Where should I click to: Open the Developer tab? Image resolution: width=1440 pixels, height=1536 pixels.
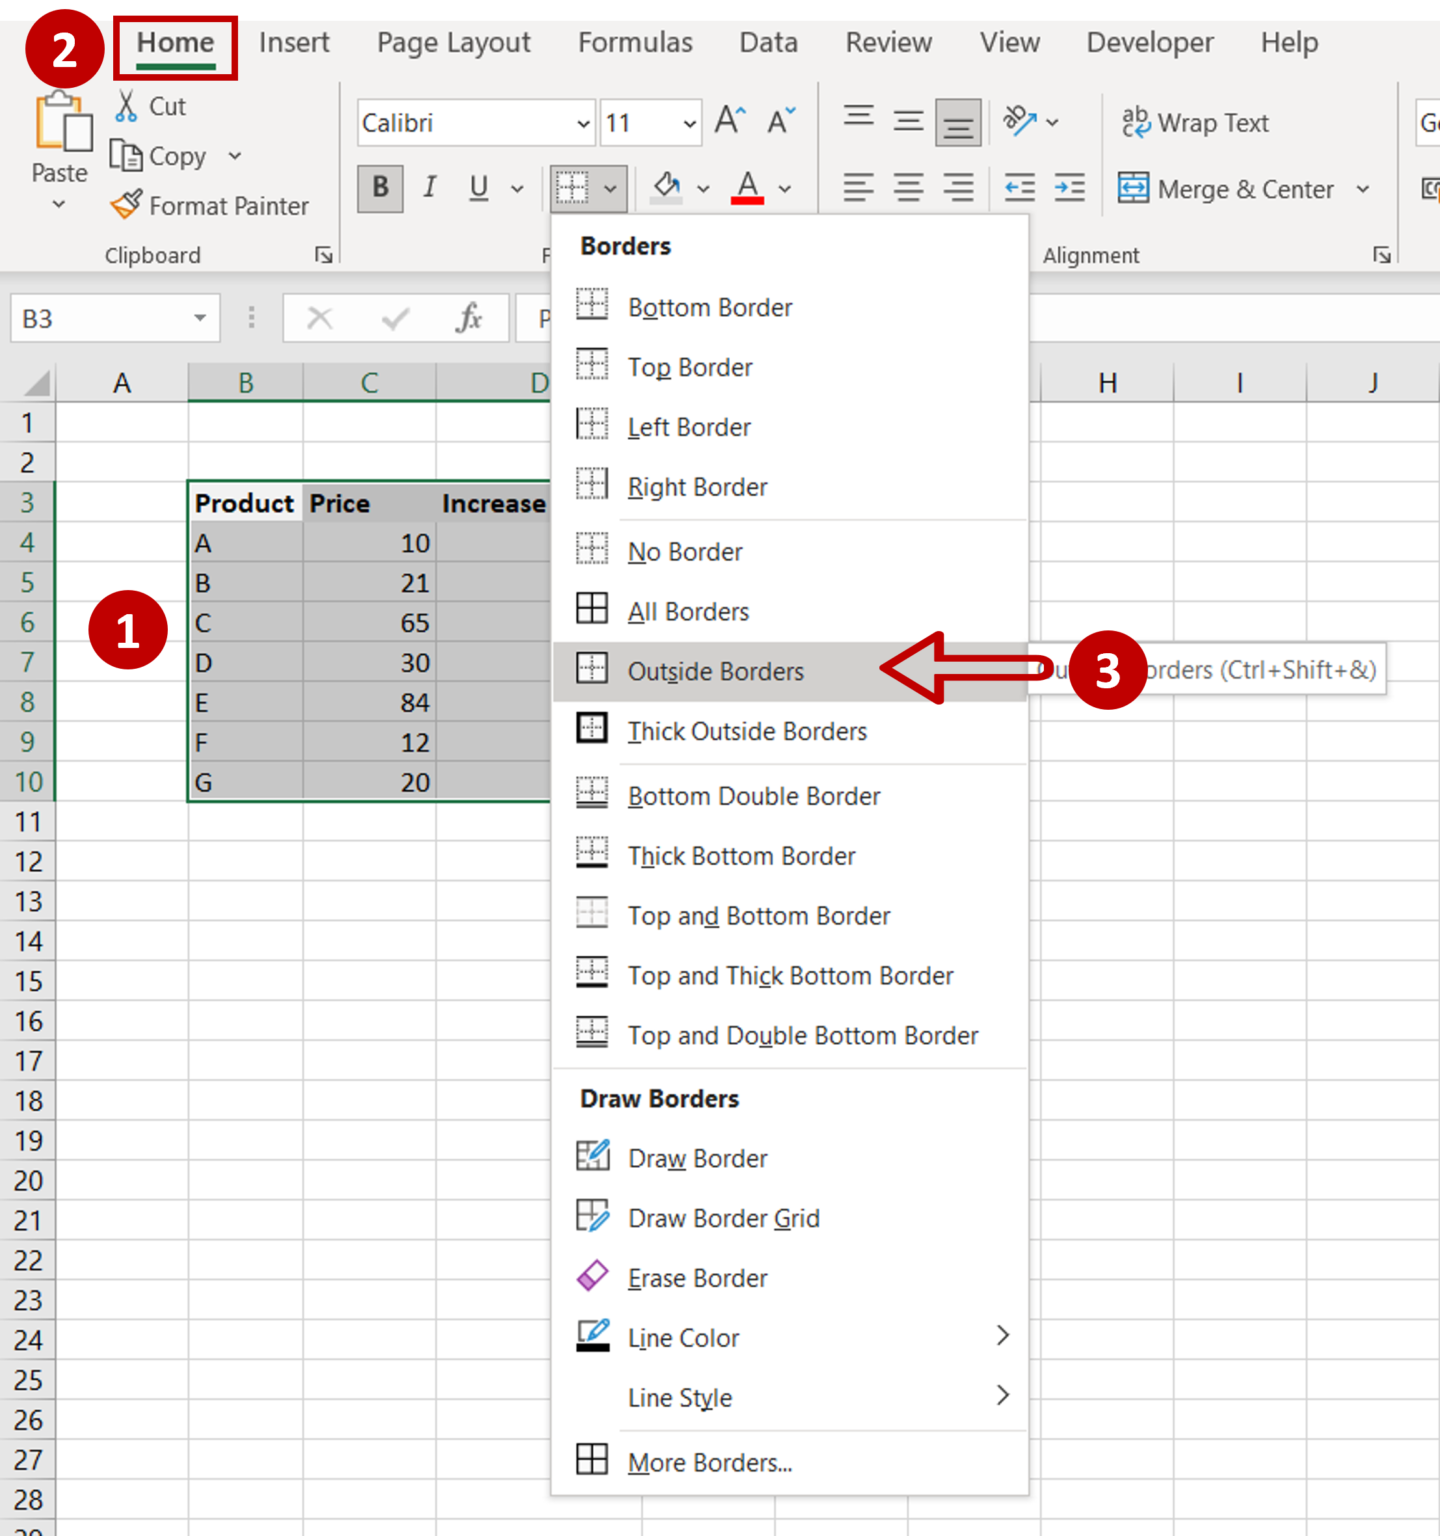pyautogui.click(x=1150, y=42)
